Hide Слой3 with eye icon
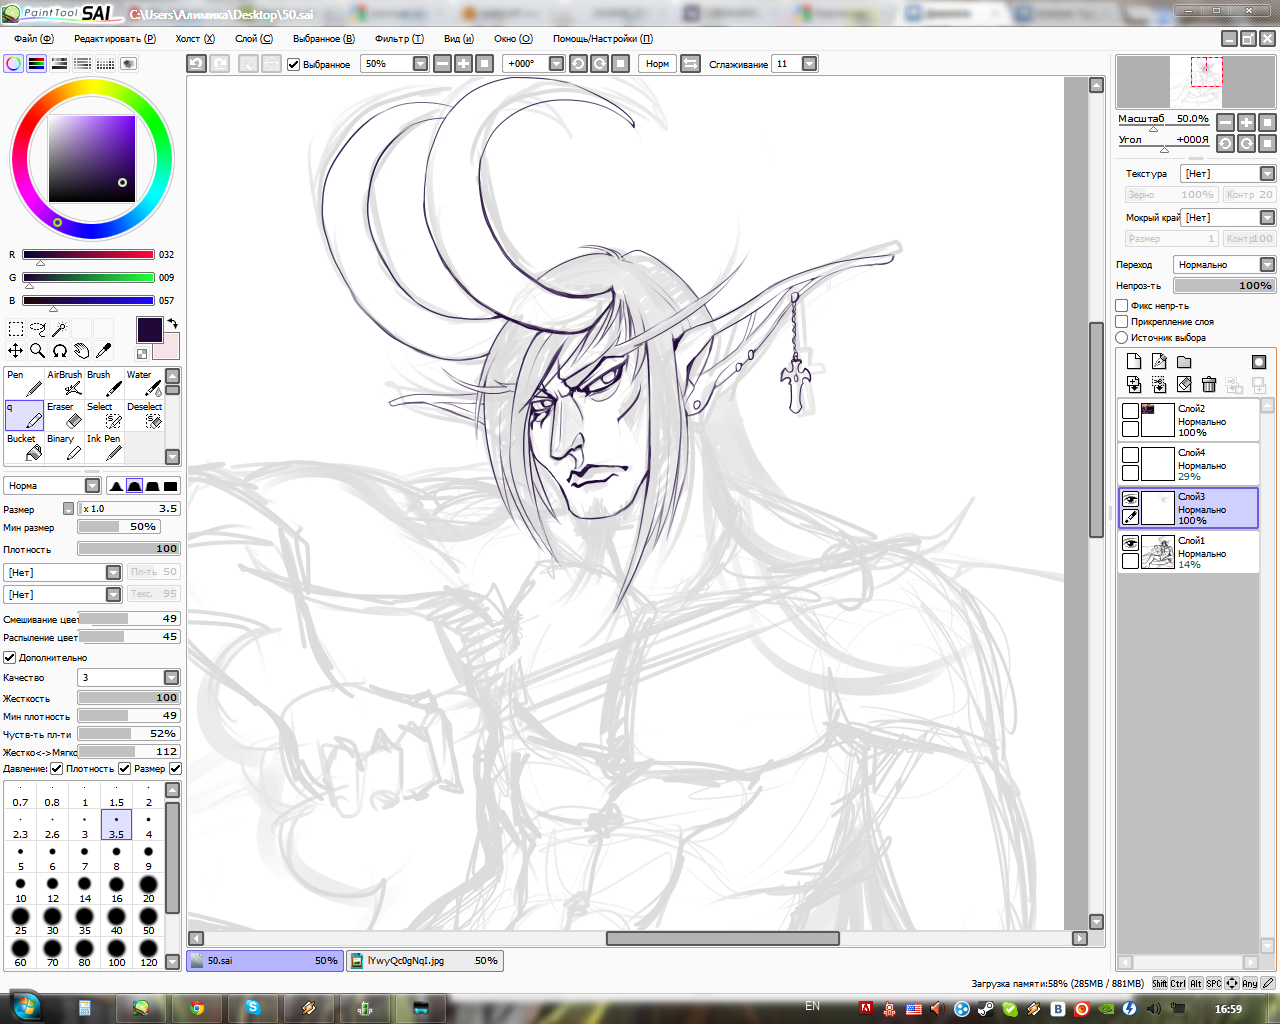Image resolution: width=1280 pixels, height=1024 pixels. pyautogui.click(x=1131, y=499)
